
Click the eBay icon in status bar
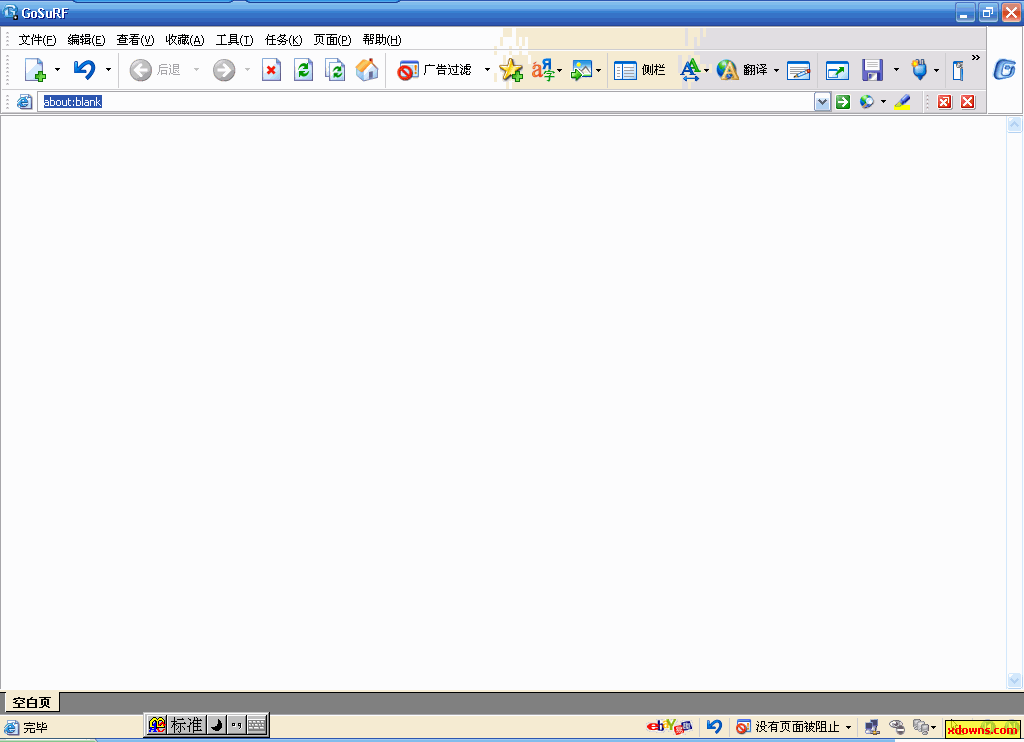tap(669, 726)
